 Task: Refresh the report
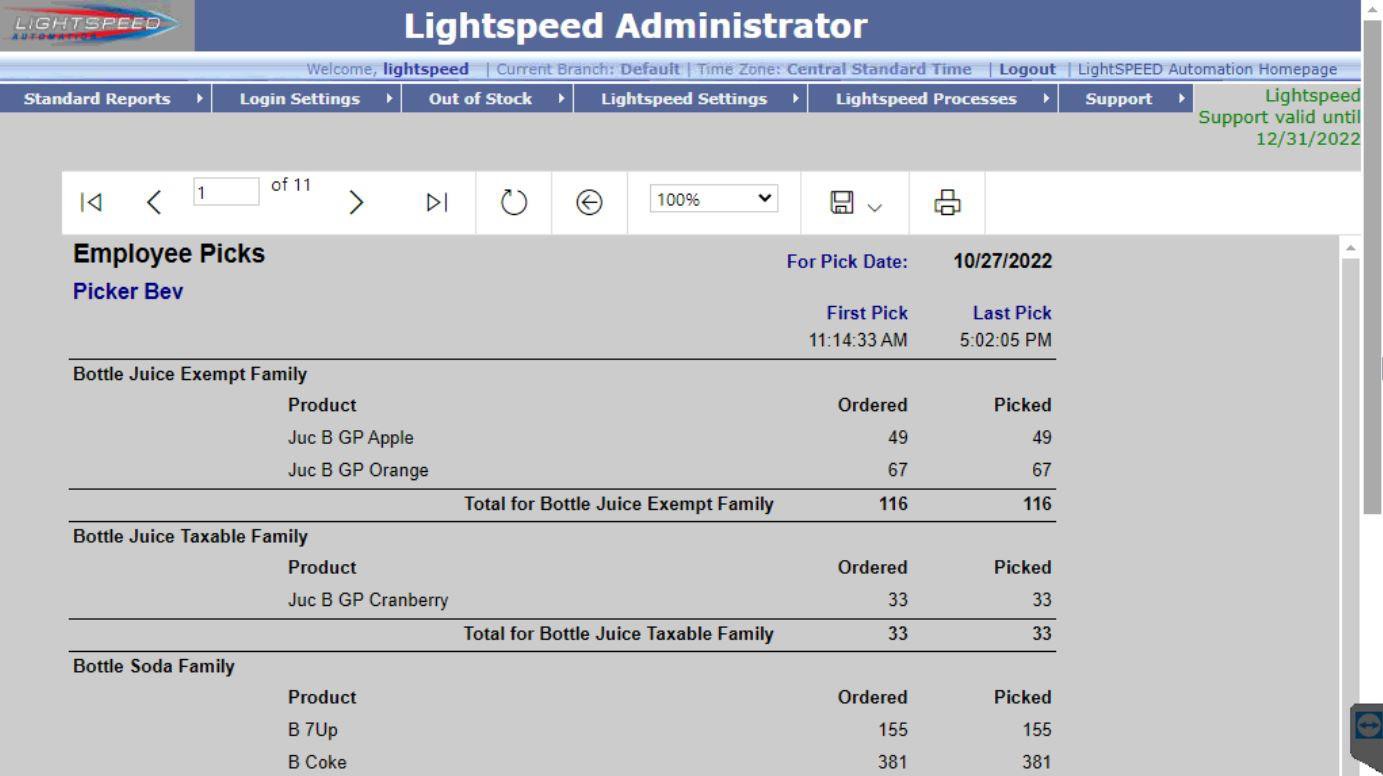(x=513, y=203)
